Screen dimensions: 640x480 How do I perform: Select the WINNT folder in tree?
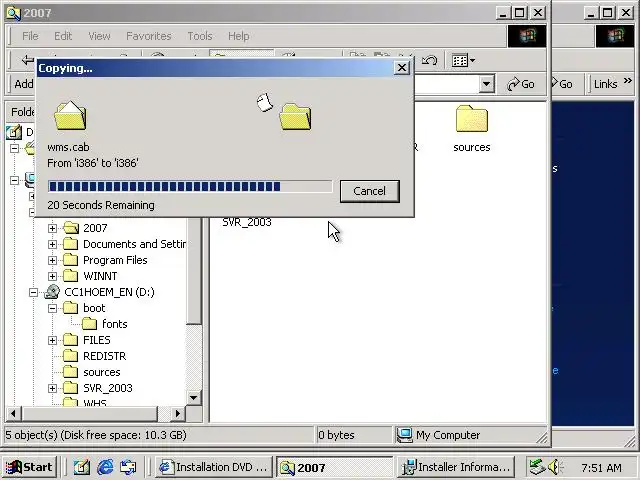tap(90, 276)
